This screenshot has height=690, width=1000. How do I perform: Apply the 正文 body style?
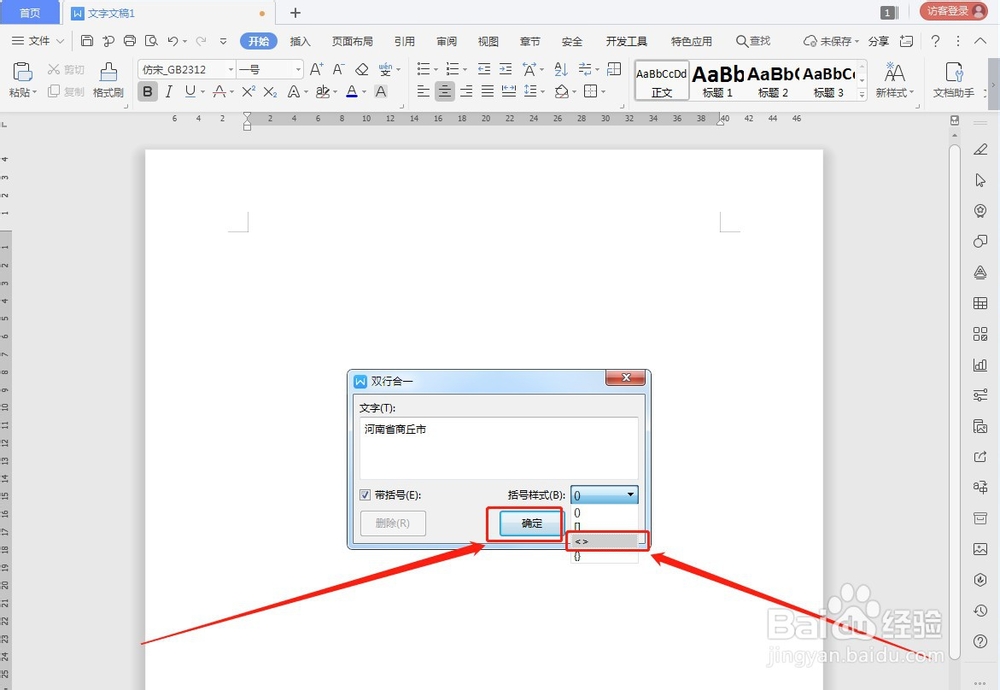[x=661, y=80]
